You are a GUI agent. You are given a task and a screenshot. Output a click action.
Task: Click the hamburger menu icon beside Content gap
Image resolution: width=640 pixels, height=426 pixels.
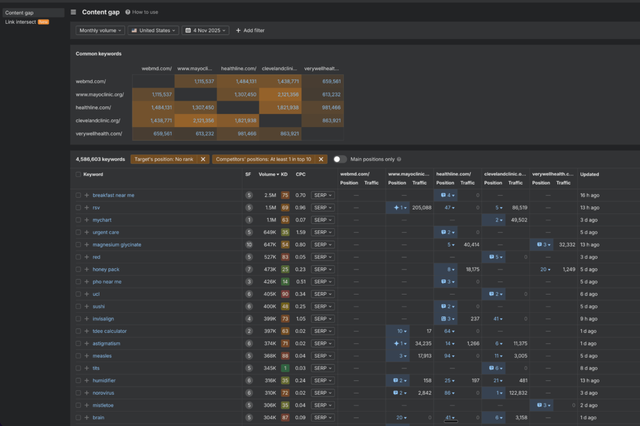[73, 12]
